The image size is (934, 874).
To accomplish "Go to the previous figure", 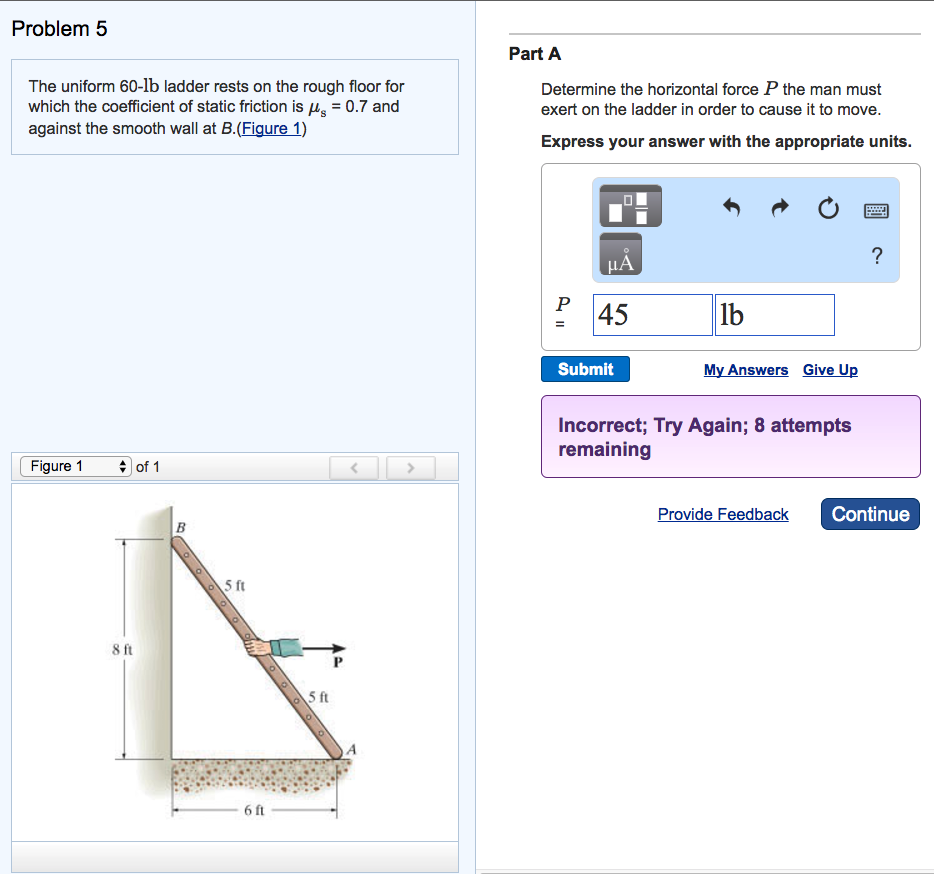I will coord(355,467).
